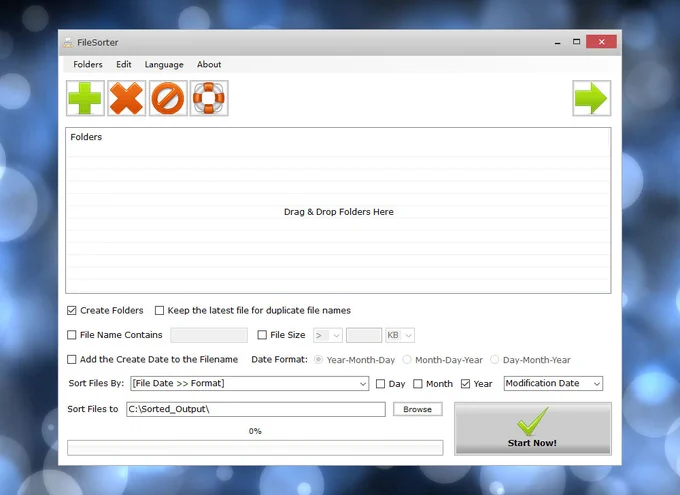This screenshot has width=680, height=495.
Task: Click the Drag & Drop Folders Here text
Action: pos(339,212)
